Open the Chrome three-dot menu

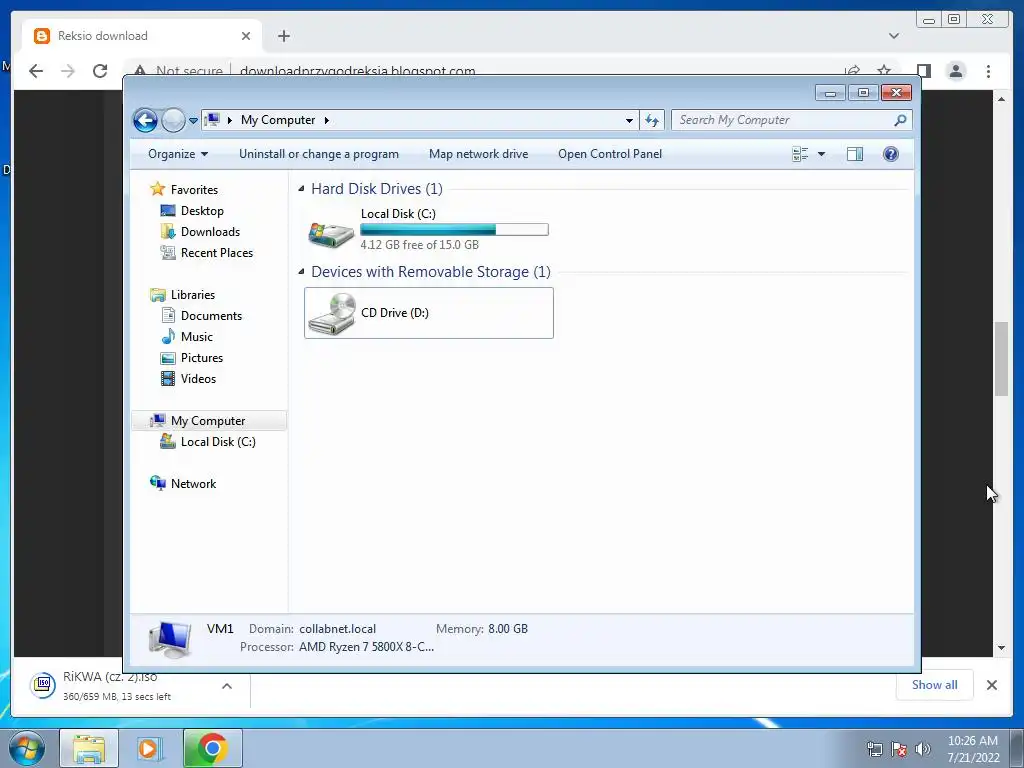(988, 71)
